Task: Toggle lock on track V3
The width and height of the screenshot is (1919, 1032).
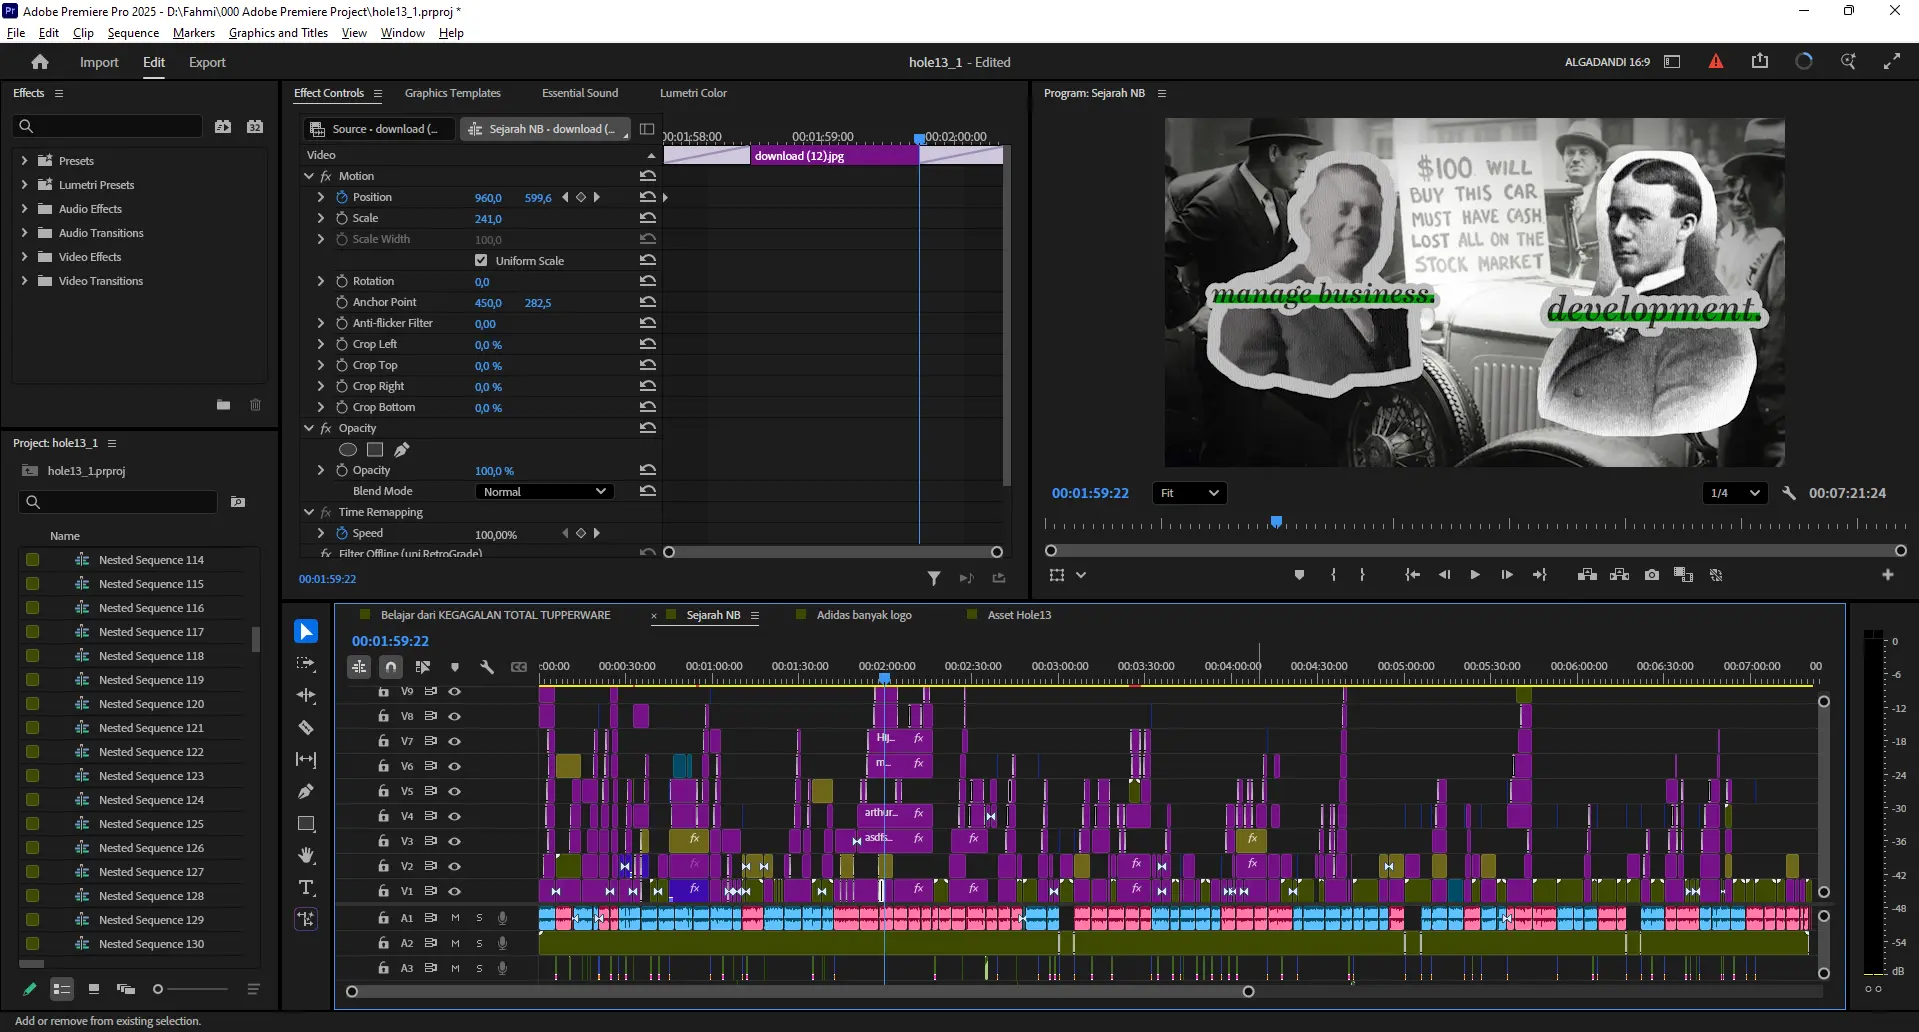Action: 383,841
